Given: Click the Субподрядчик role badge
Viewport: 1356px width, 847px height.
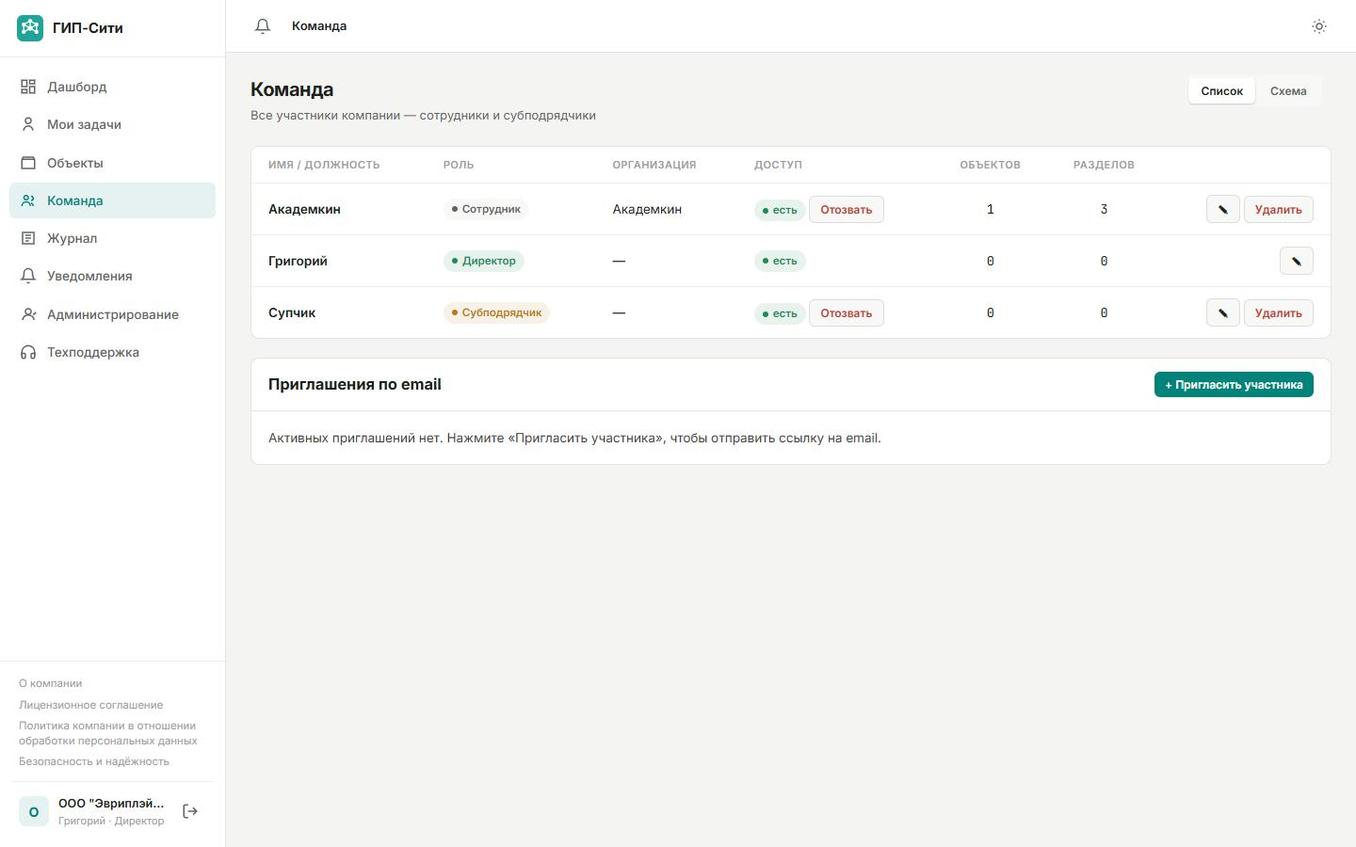Looking at the screenshot, I should tap(497, 313).
